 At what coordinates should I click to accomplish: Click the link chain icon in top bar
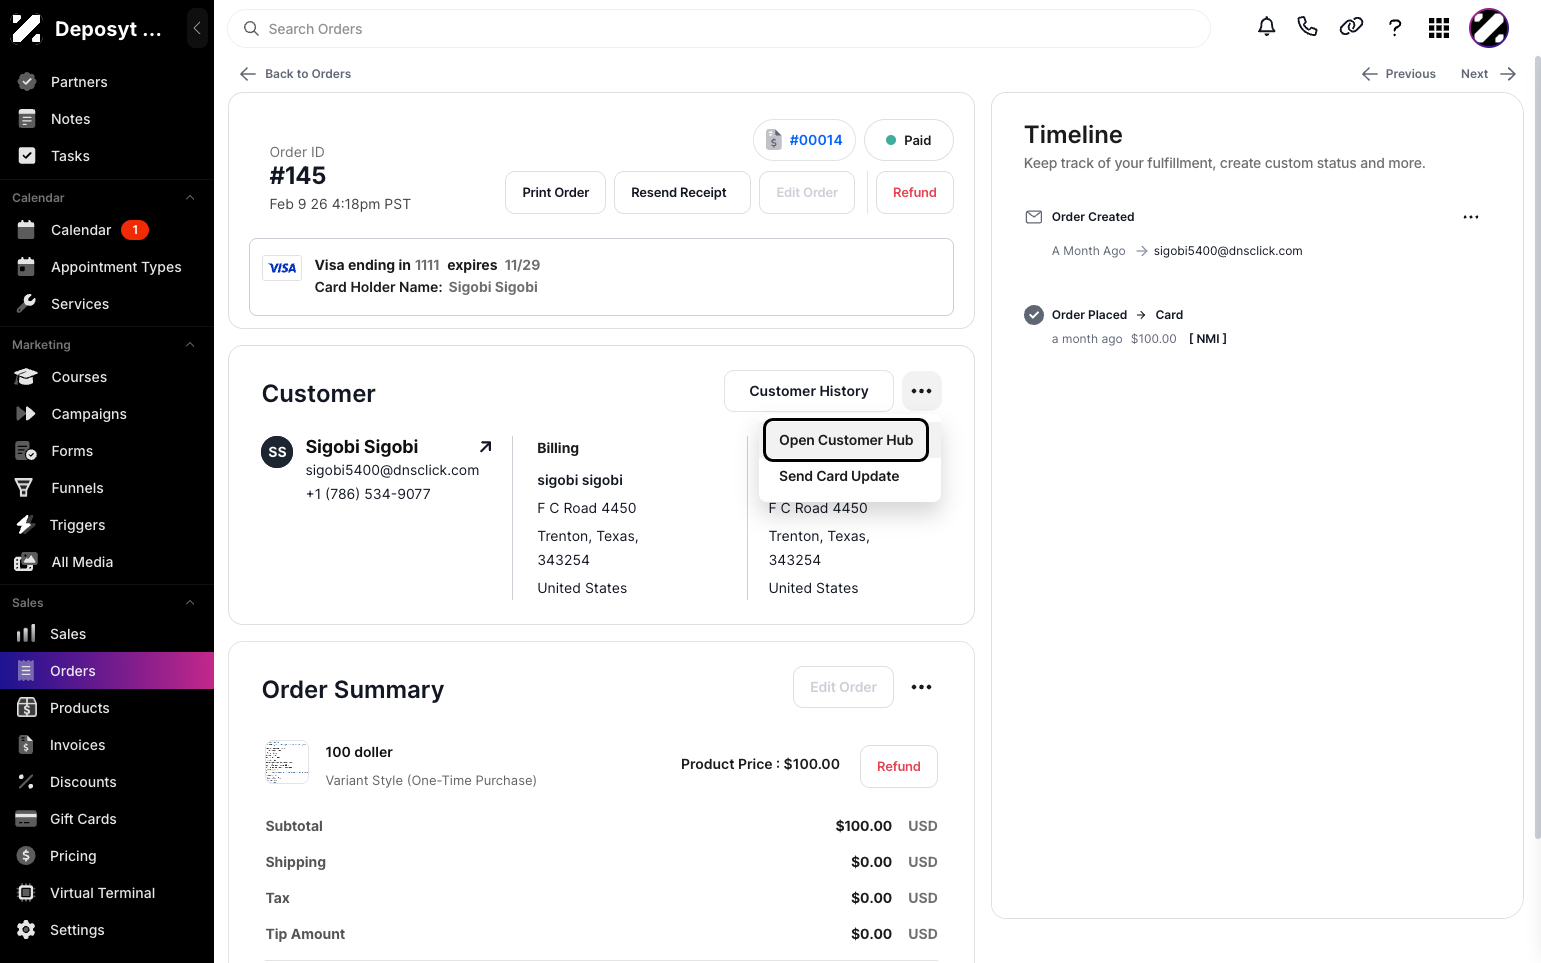click(1351, 27)
